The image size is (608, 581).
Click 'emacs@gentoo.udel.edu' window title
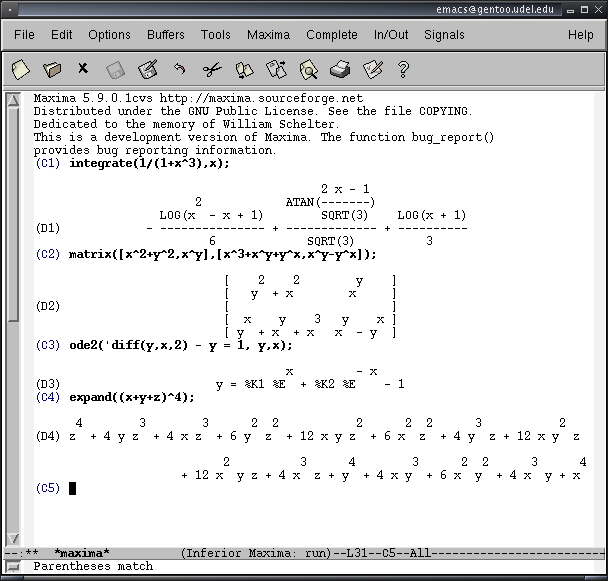tap(495, 9)
